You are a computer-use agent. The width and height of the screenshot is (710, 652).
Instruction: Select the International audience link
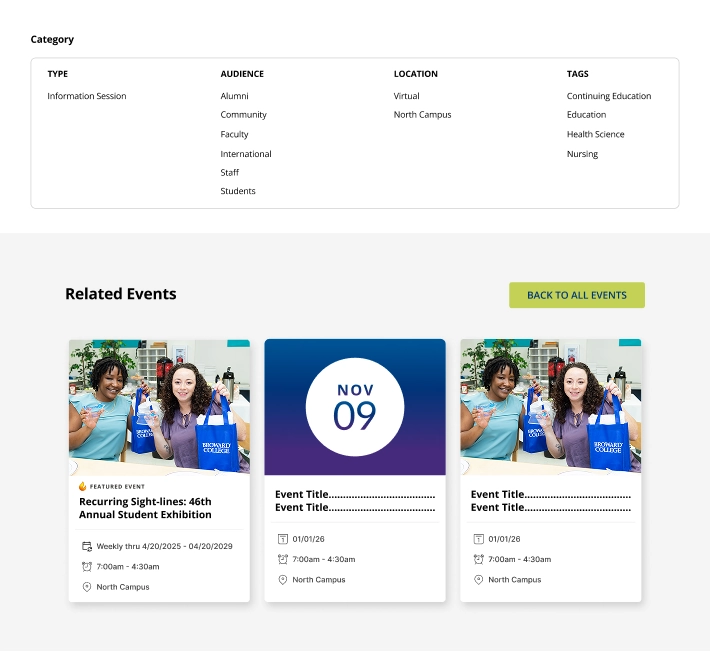(x=246, y=154)
